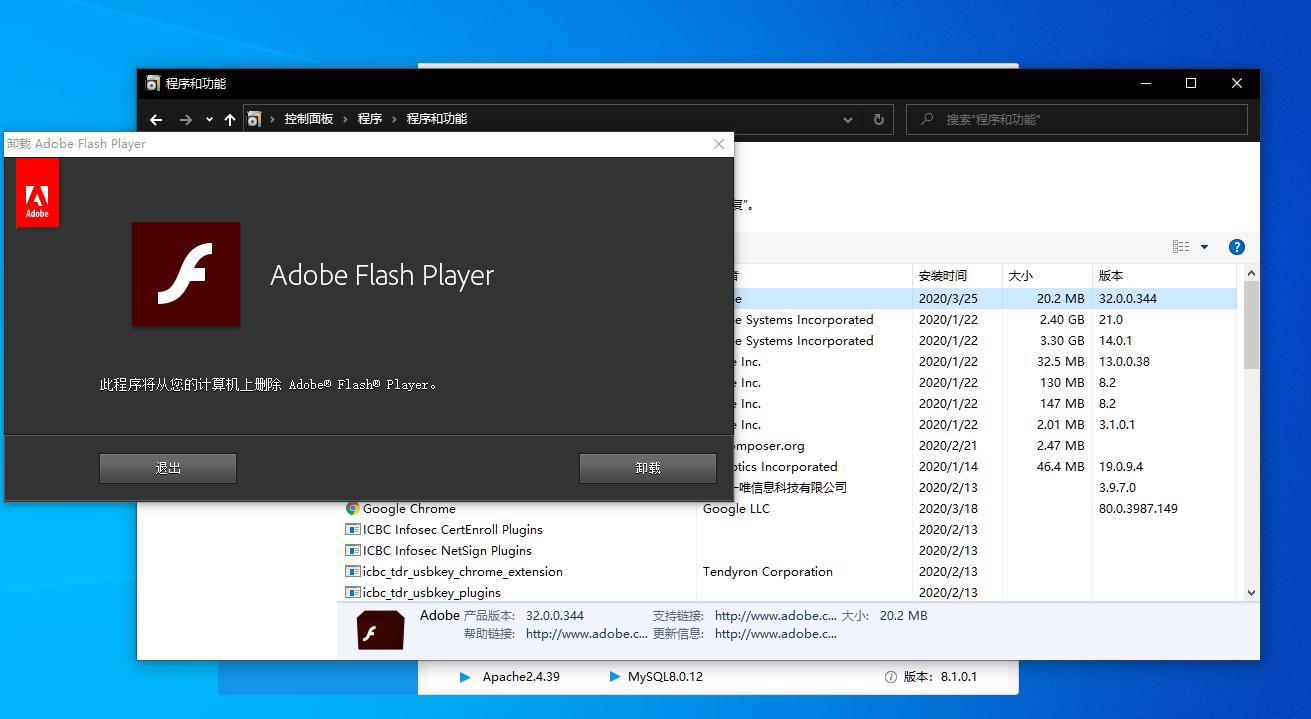The width and height of the screenshot is (1311, 719).
Task: Open 支持链接 http://www.adobe.c... link
Action: tap(775, 616)
